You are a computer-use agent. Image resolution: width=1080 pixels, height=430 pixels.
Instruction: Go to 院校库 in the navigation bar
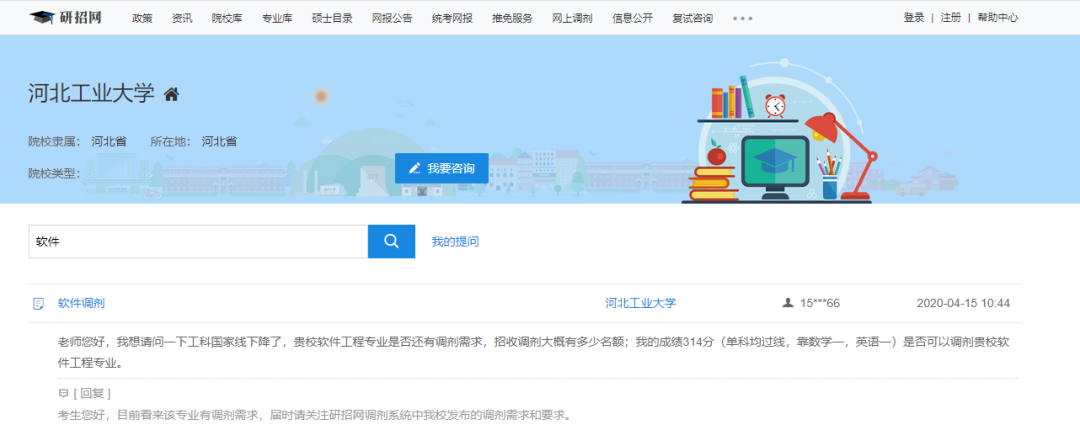(227, 18)
